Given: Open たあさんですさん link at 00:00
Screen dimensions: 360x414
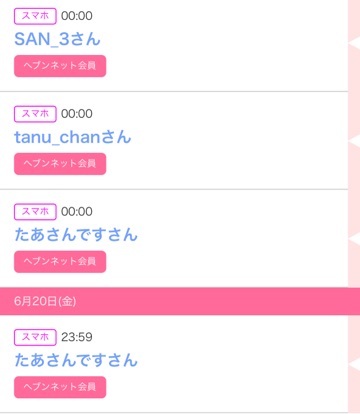Looking at the screenshot, I should pyautogui.click(x=76, y=234).
